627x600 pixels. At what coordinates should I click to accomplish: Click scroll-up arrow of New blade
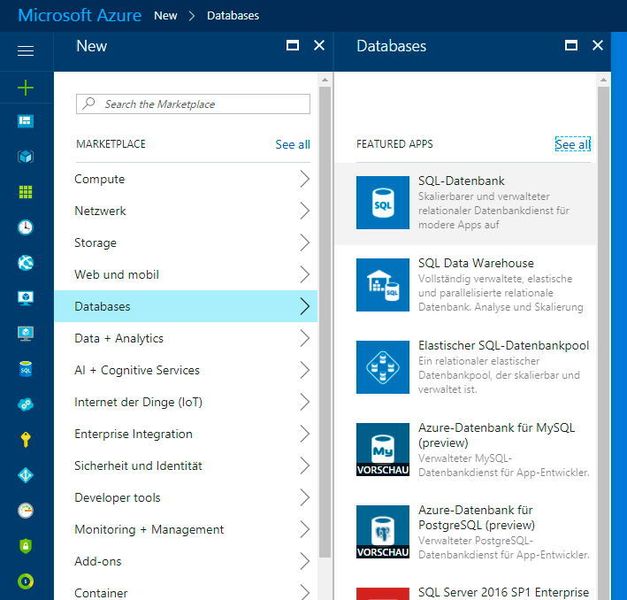325,80
